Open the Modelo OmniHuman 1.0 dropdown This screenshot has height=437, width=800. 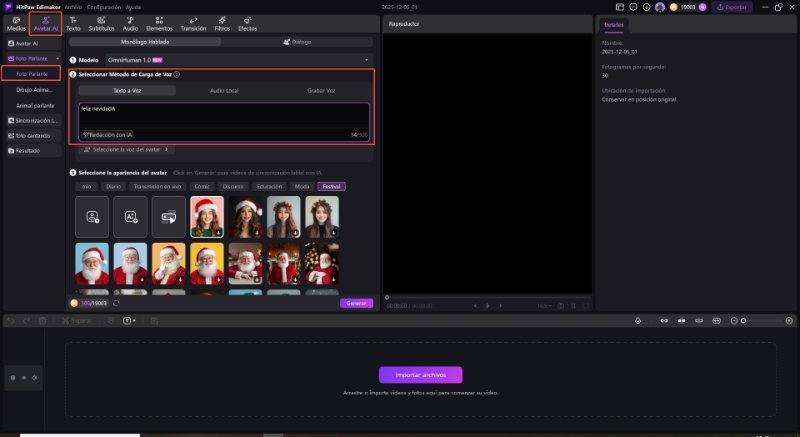(x=239, y=60)
